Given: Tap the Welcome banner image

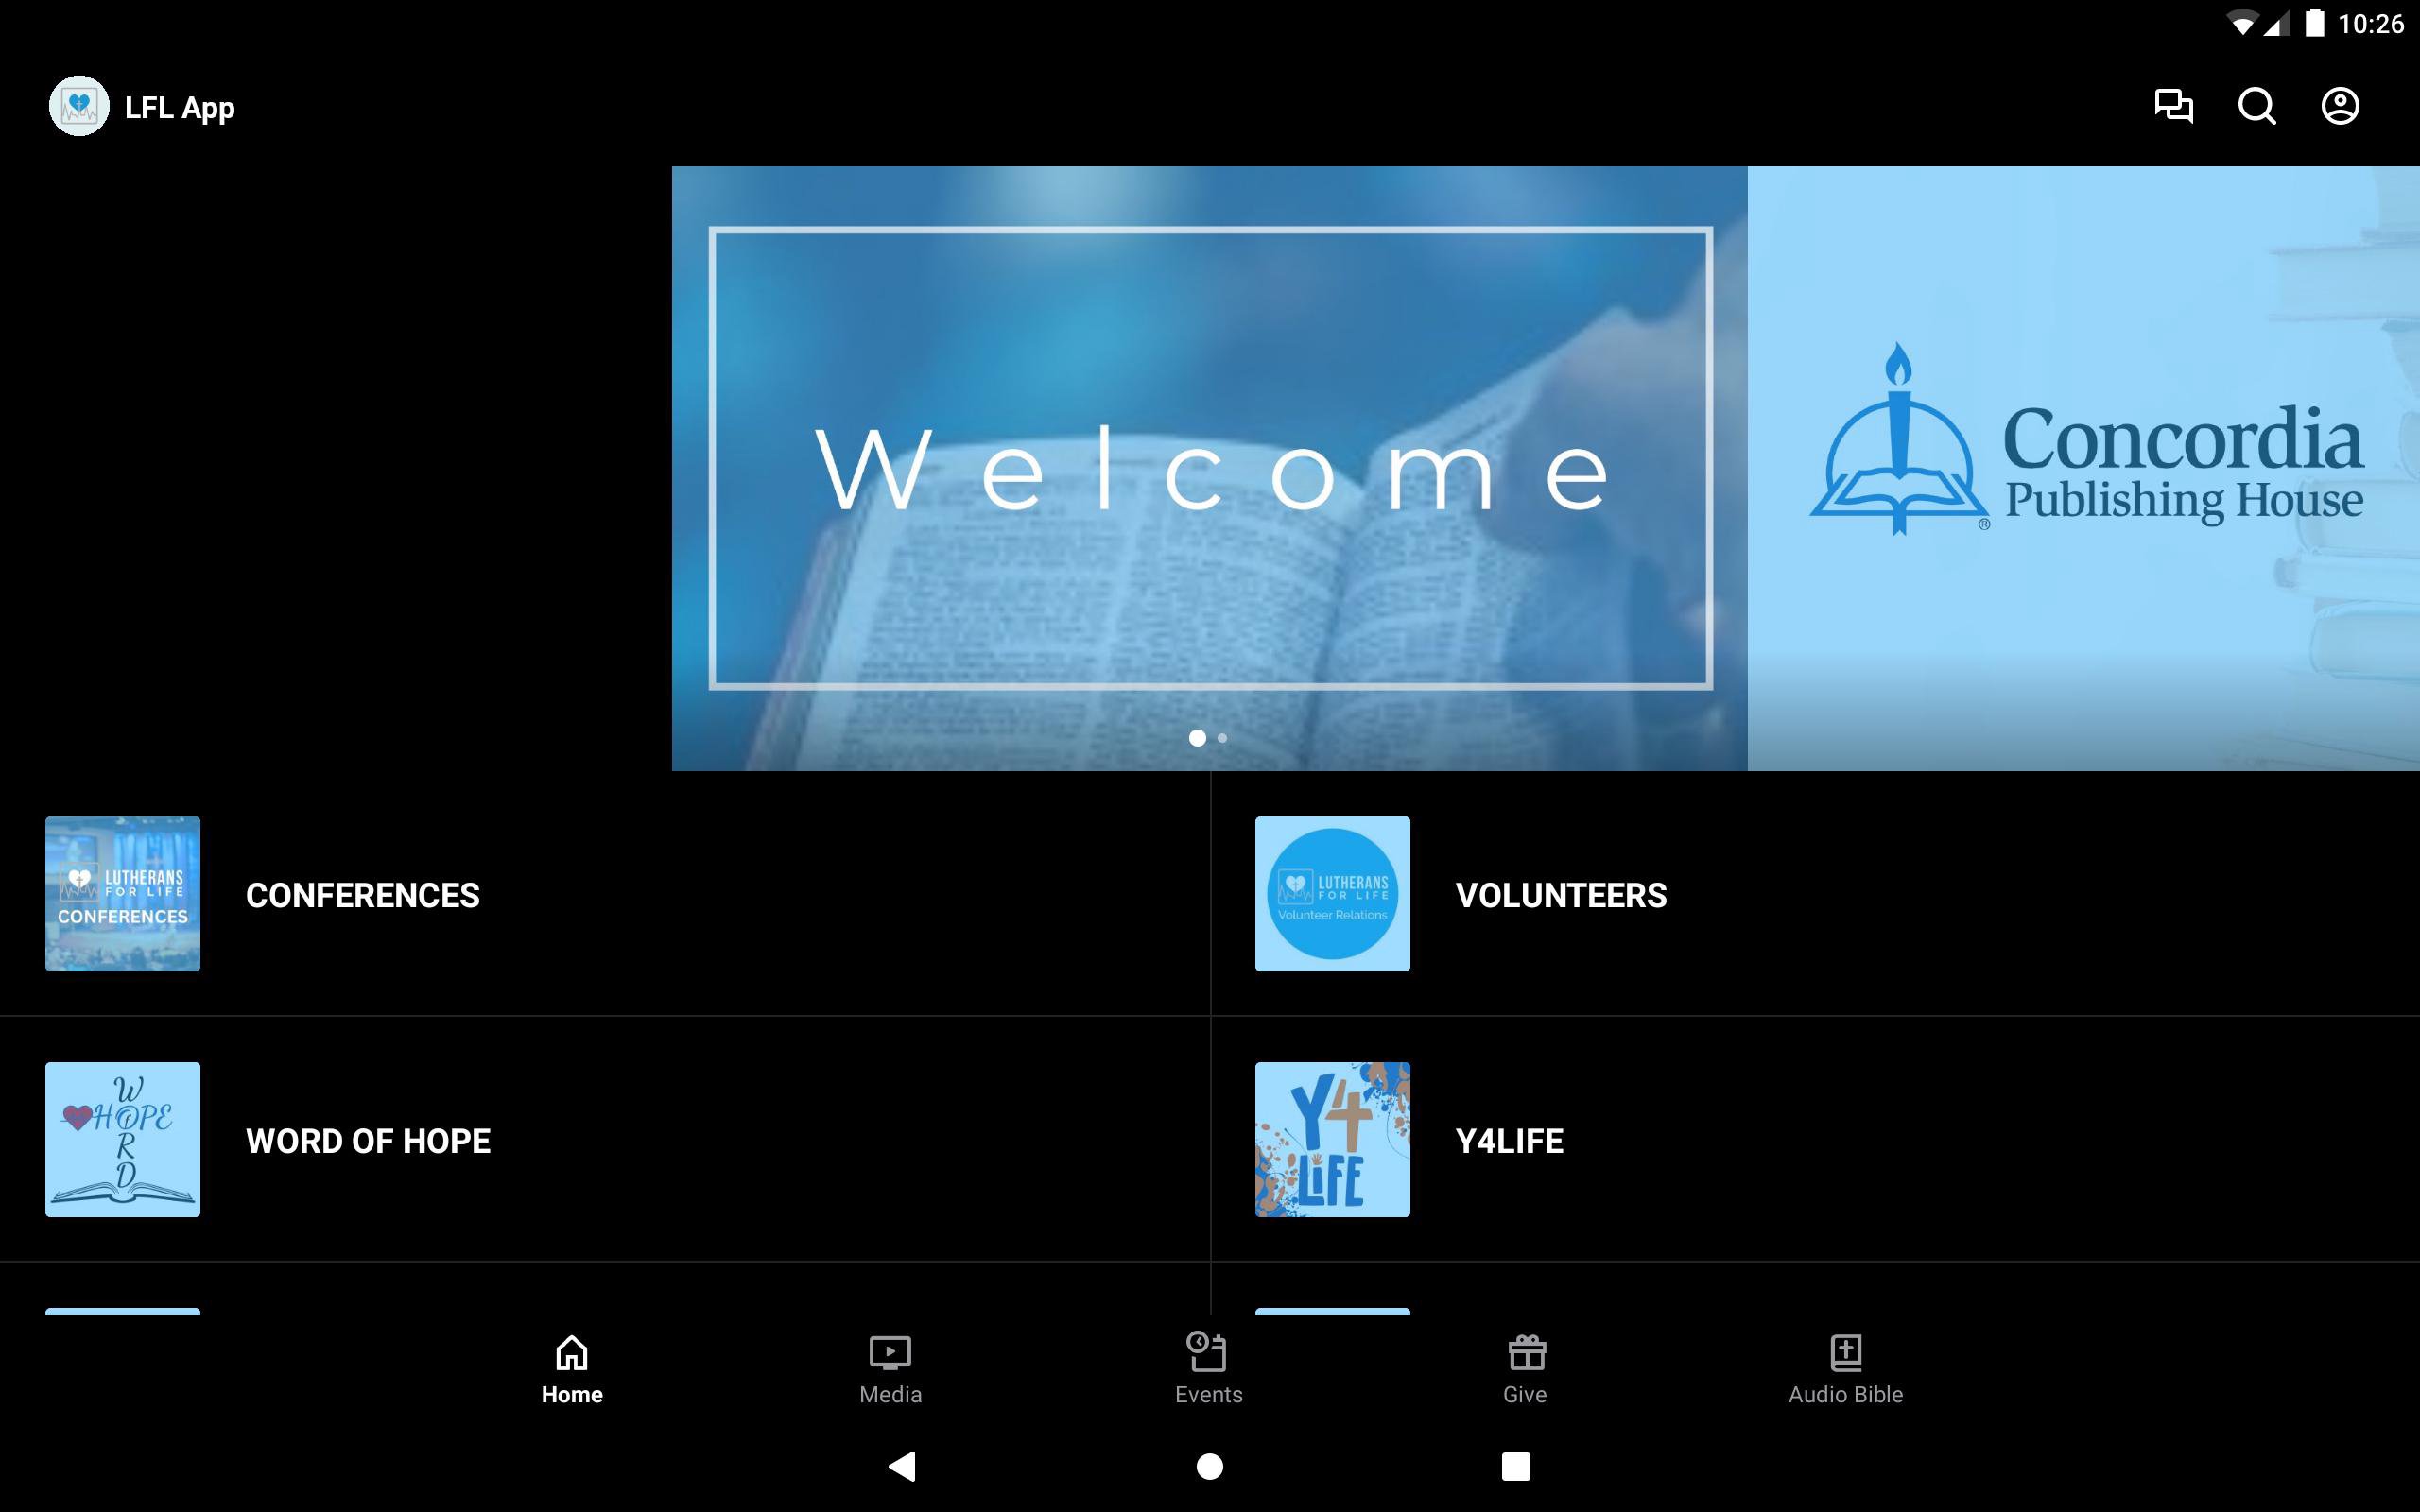Looking at the screenshot, I should coord(1209,460).
